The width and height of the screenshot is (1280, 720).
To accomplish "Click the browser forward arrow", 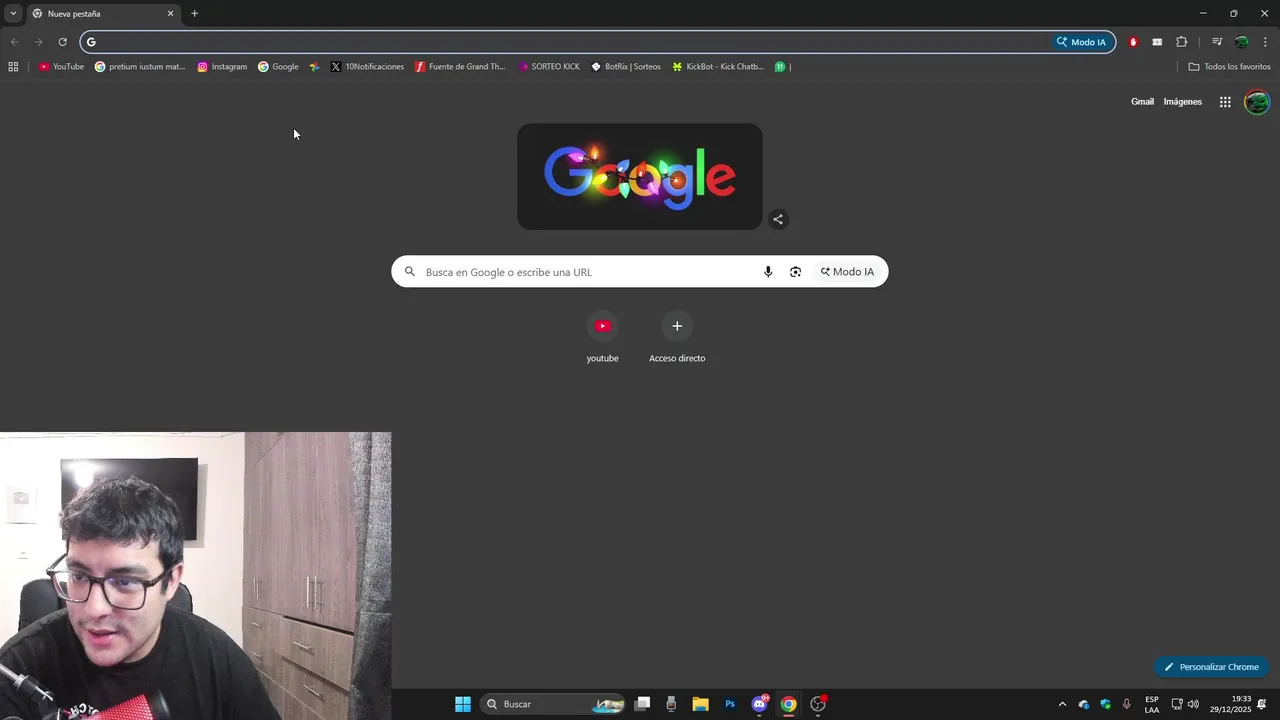I will (38, 42).
